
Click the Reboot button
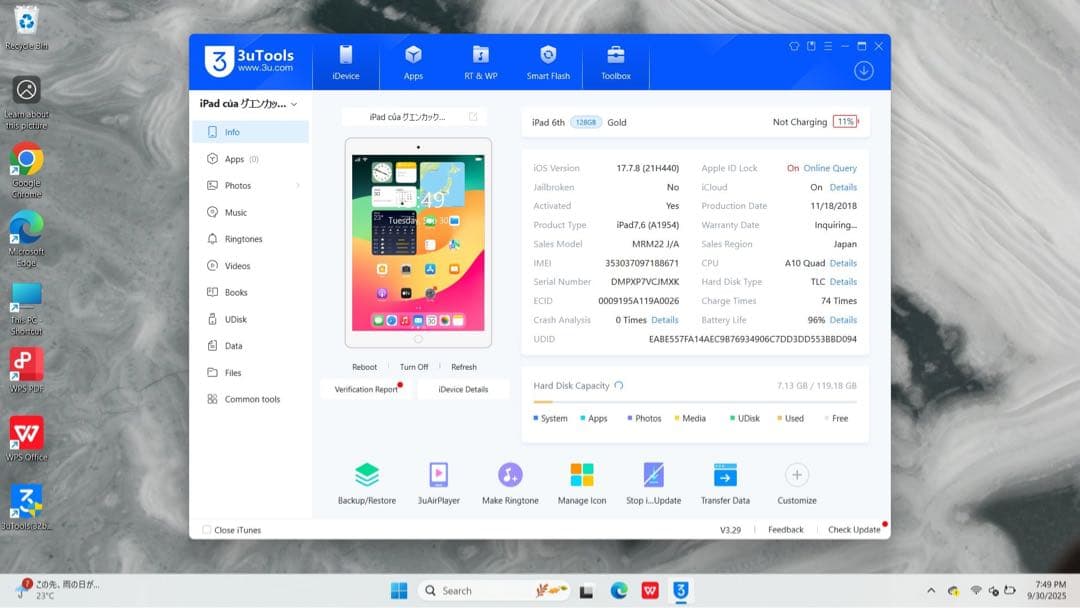point(364,366)
